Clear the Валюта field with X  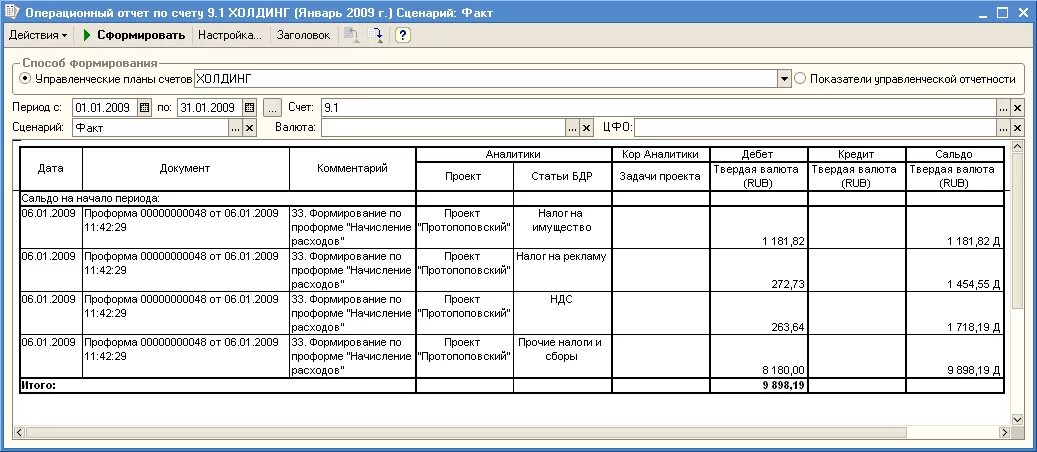click(586, 128)
